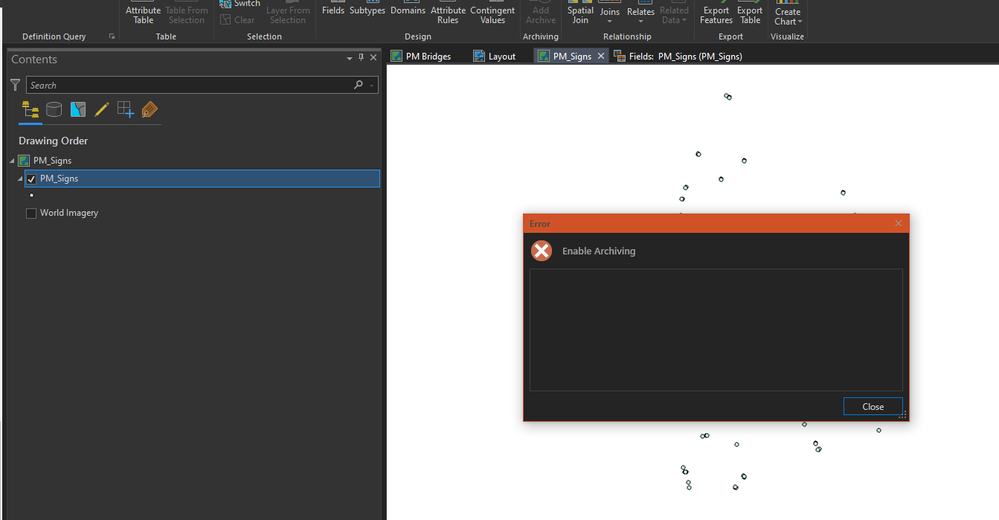Select the World Imagery layer name
The height and width of the screenshot is (520, 999).
(x=69, y=213)
